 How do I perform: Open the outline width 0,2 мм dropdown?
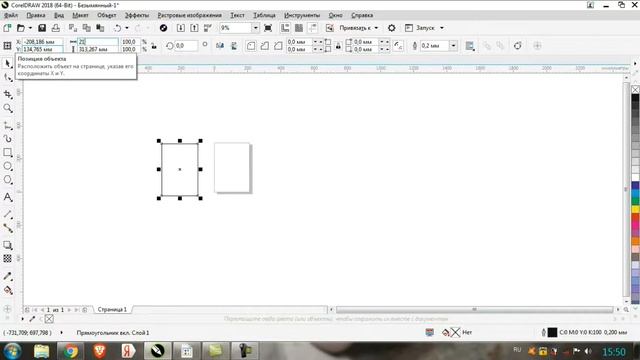[x=453, y=46]
